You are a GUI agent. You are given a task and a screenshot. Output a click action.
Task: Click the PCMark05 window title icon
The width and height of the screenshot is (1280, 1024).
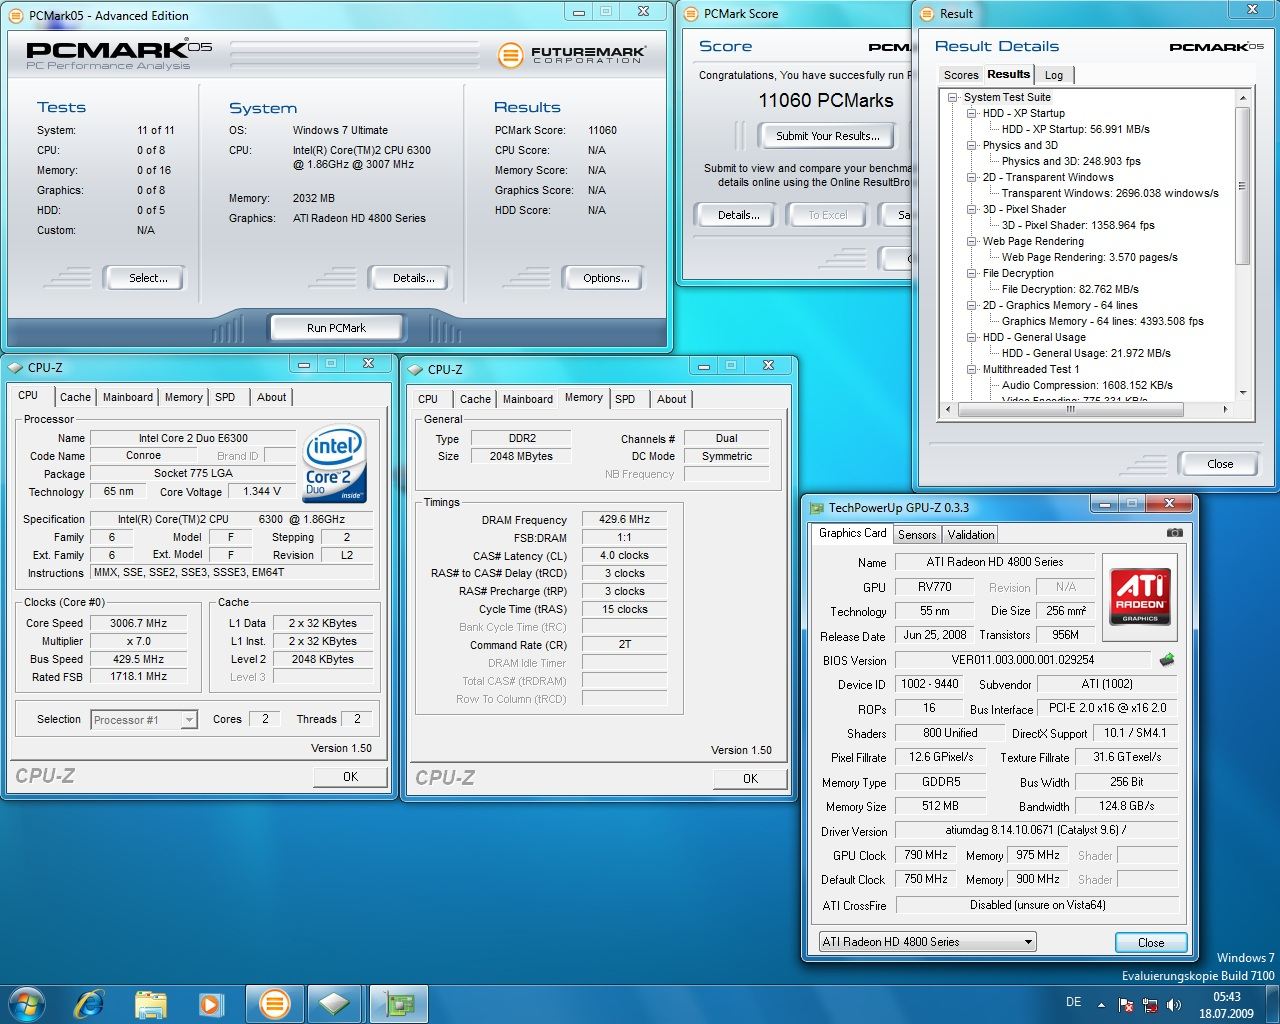tap(17, 15)
